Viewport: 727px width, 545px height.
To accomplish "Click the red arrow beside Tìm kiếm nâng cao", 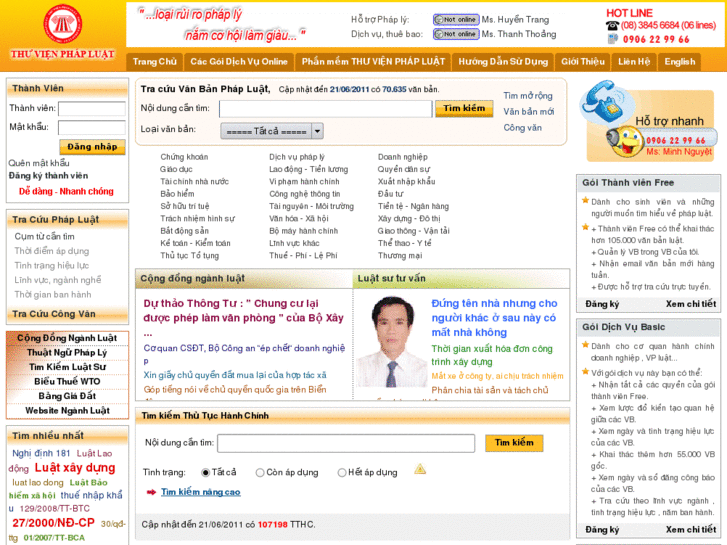I will (x=150, y=492).
